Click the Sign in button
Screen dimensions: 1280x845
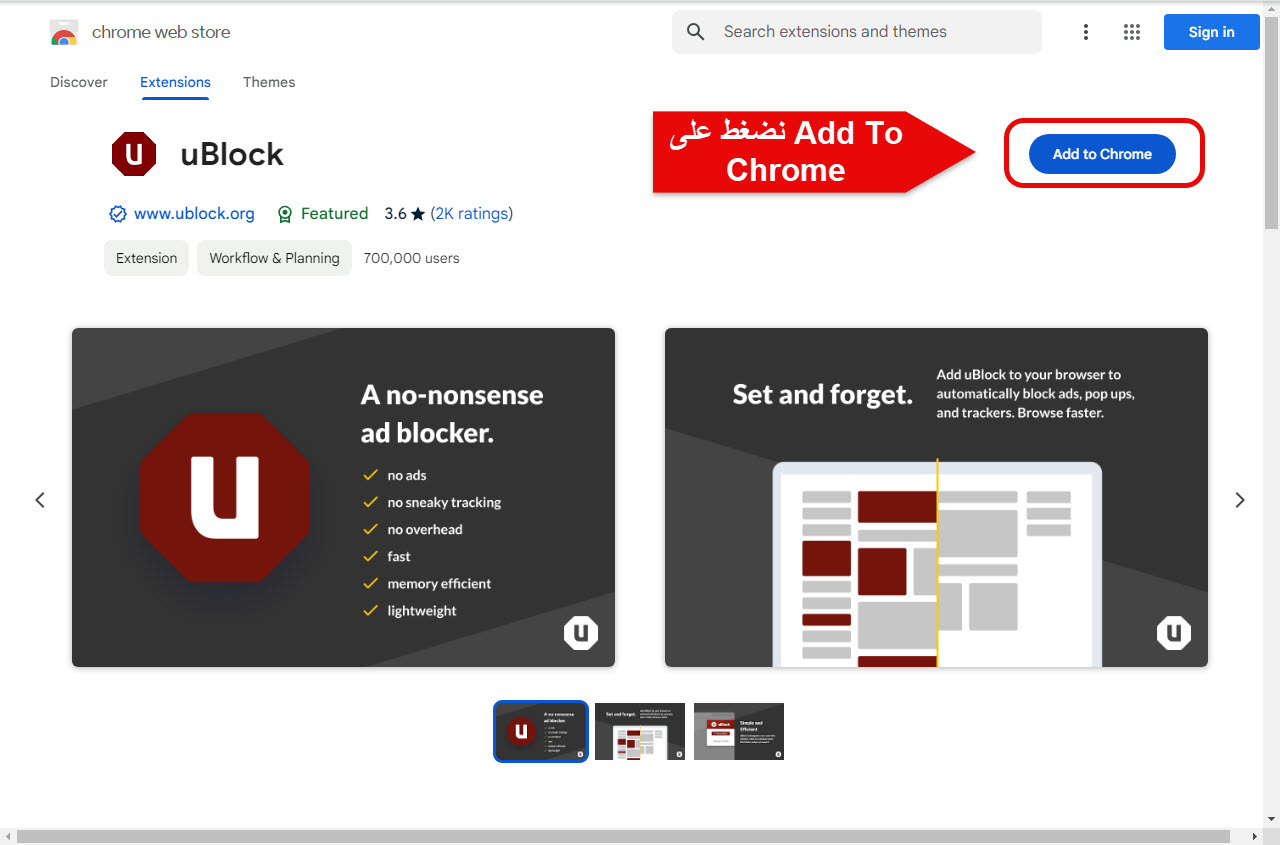(1211, 32)
